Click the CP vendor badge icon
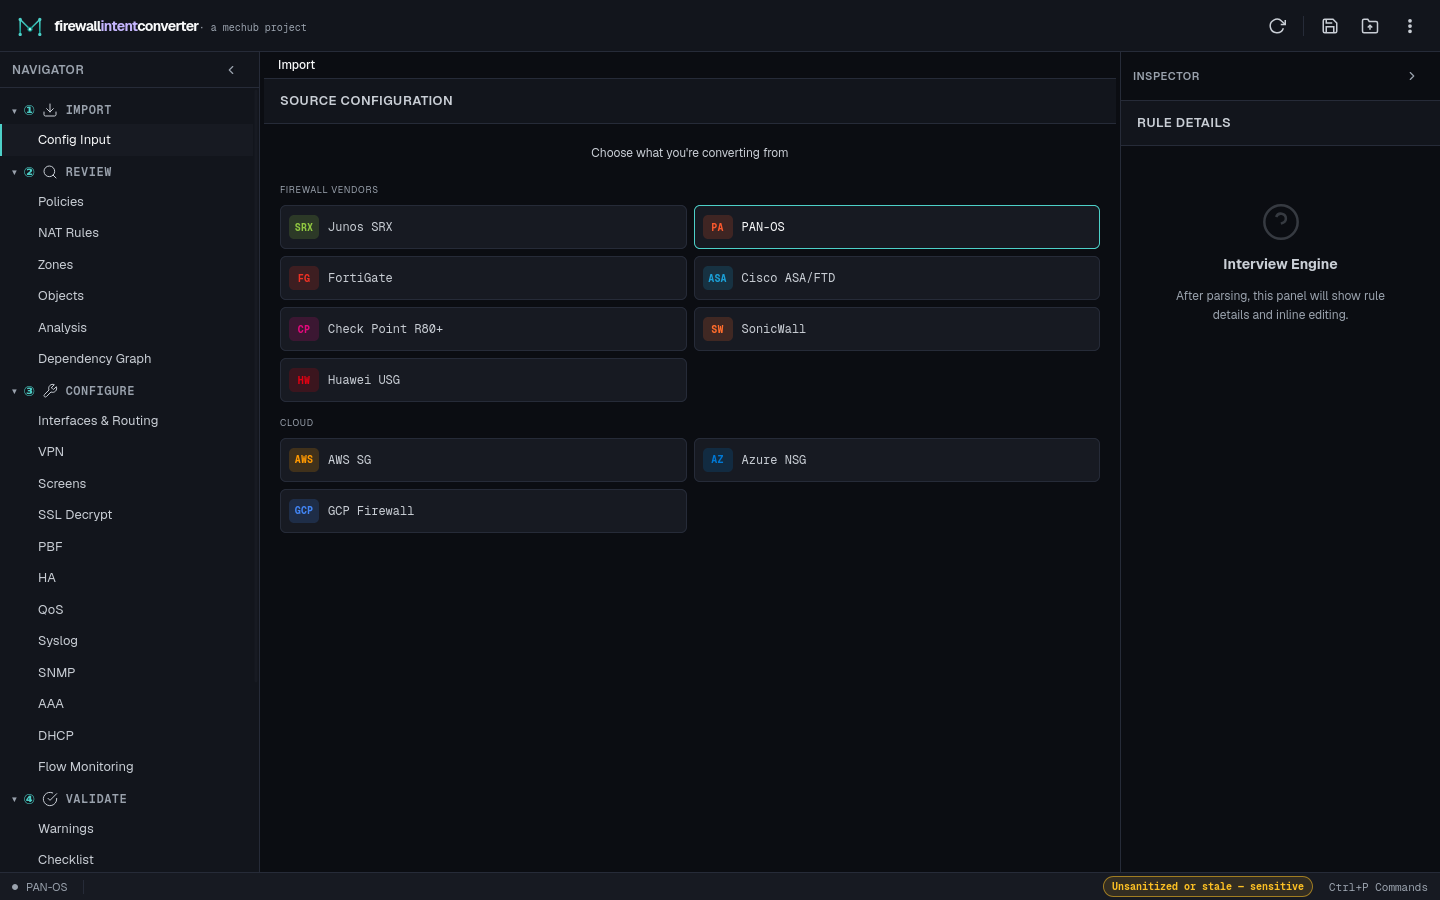Screen dimensions: 1440x900 click(304, 329)
